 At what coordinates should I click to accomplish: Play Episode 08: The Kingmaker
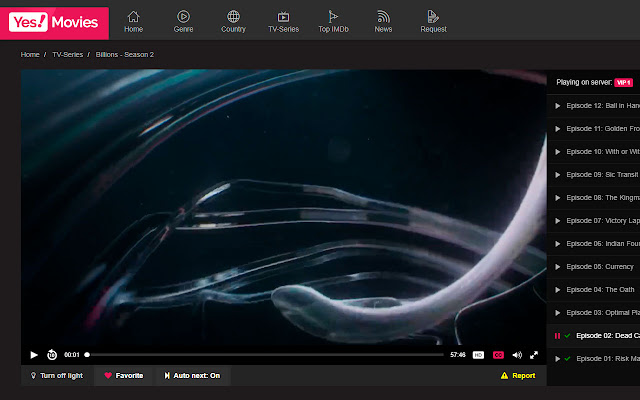point(593,198)
